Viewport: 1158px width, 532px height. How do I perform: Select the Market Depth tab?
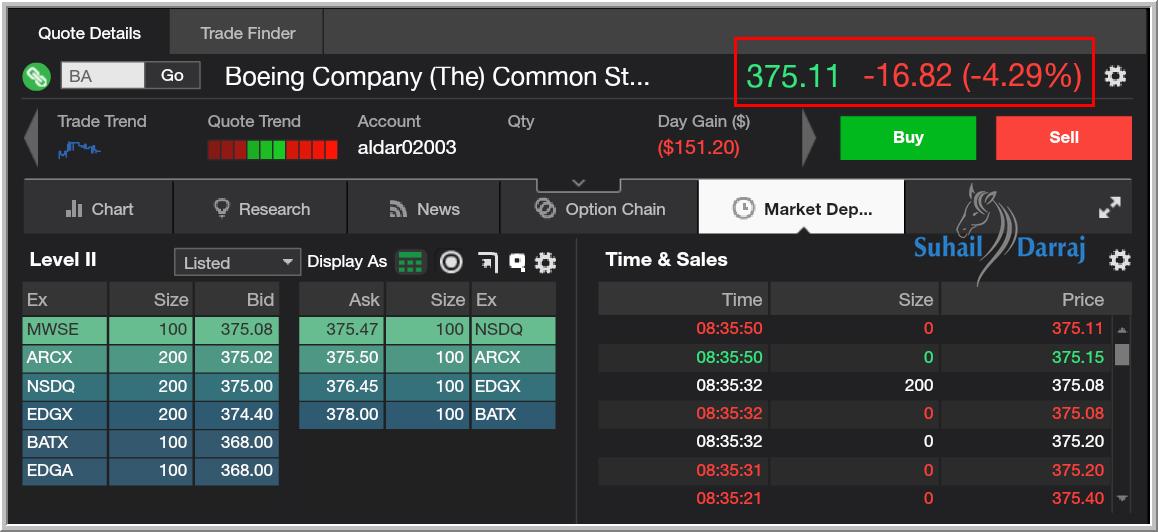coord(801,209)
